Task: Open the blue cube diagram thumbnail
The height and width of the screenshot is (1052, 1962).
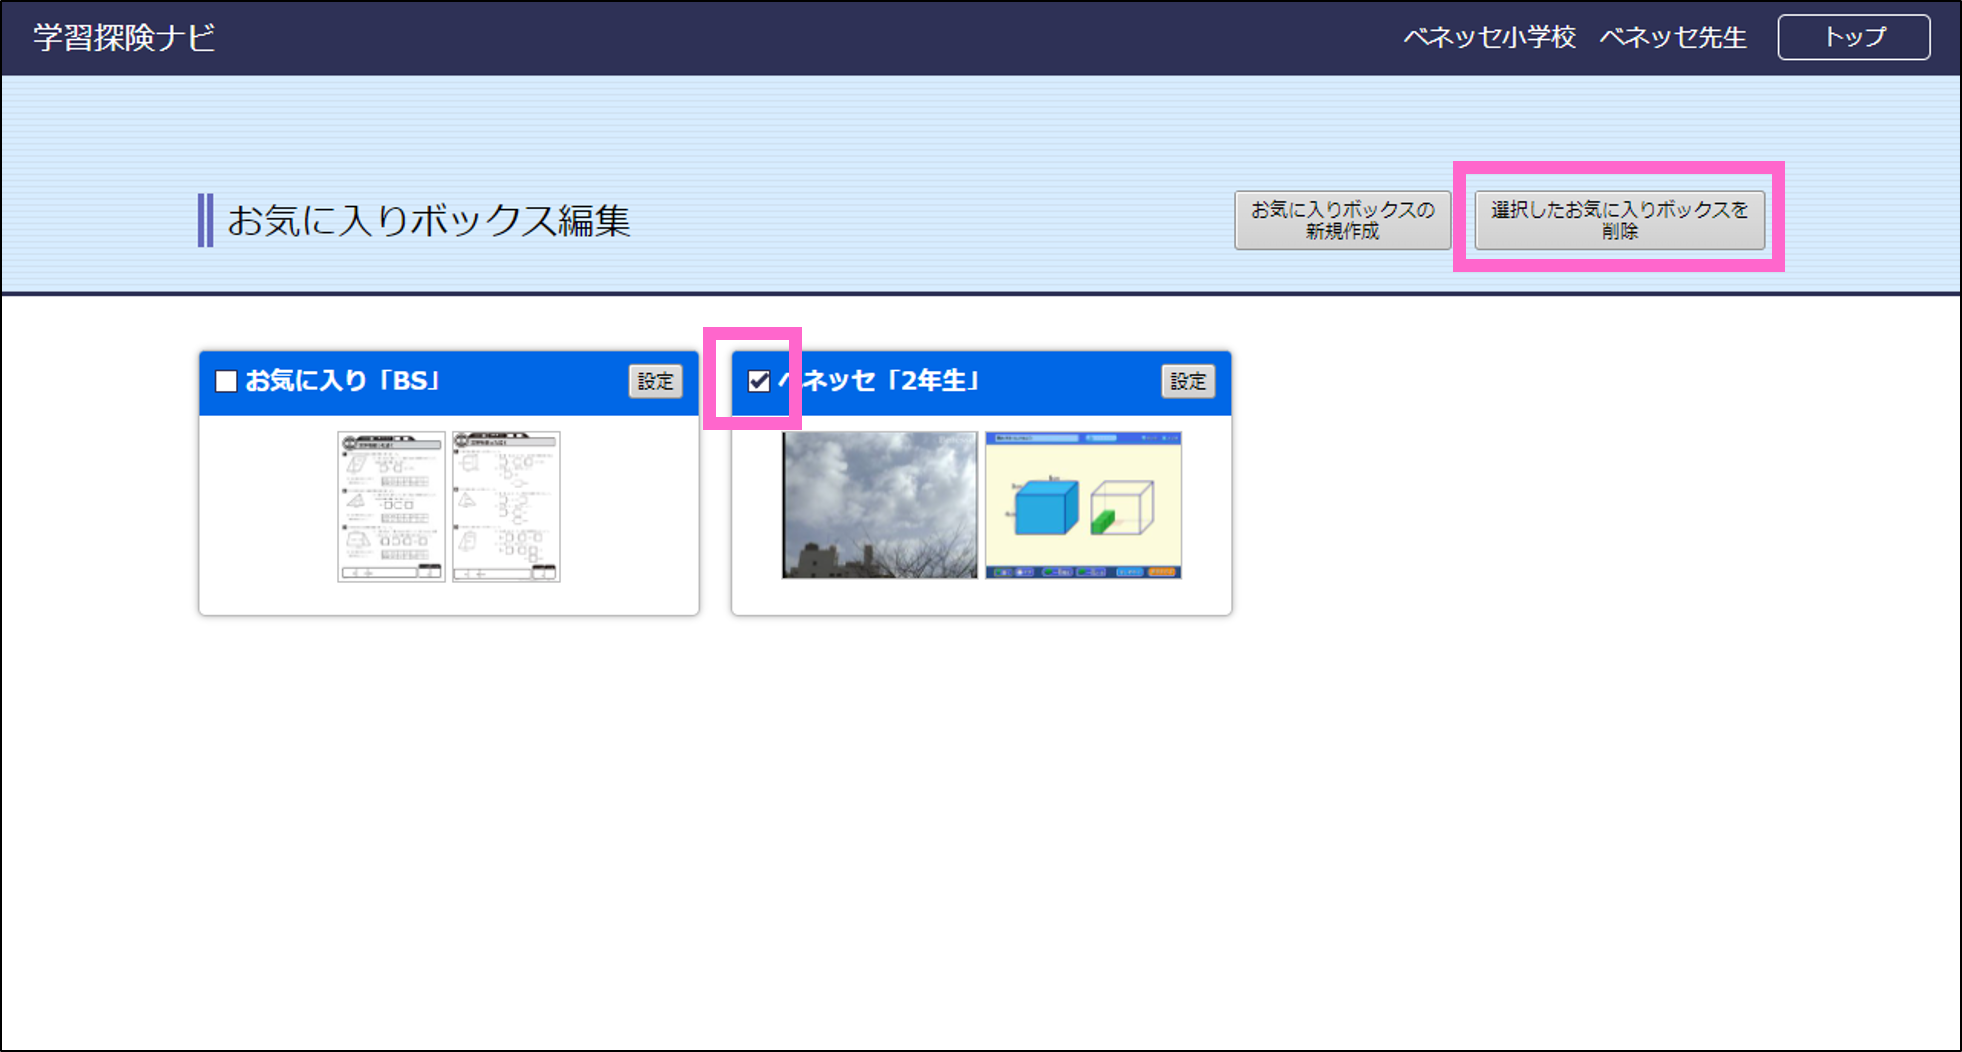Action: coord(1083,505)
